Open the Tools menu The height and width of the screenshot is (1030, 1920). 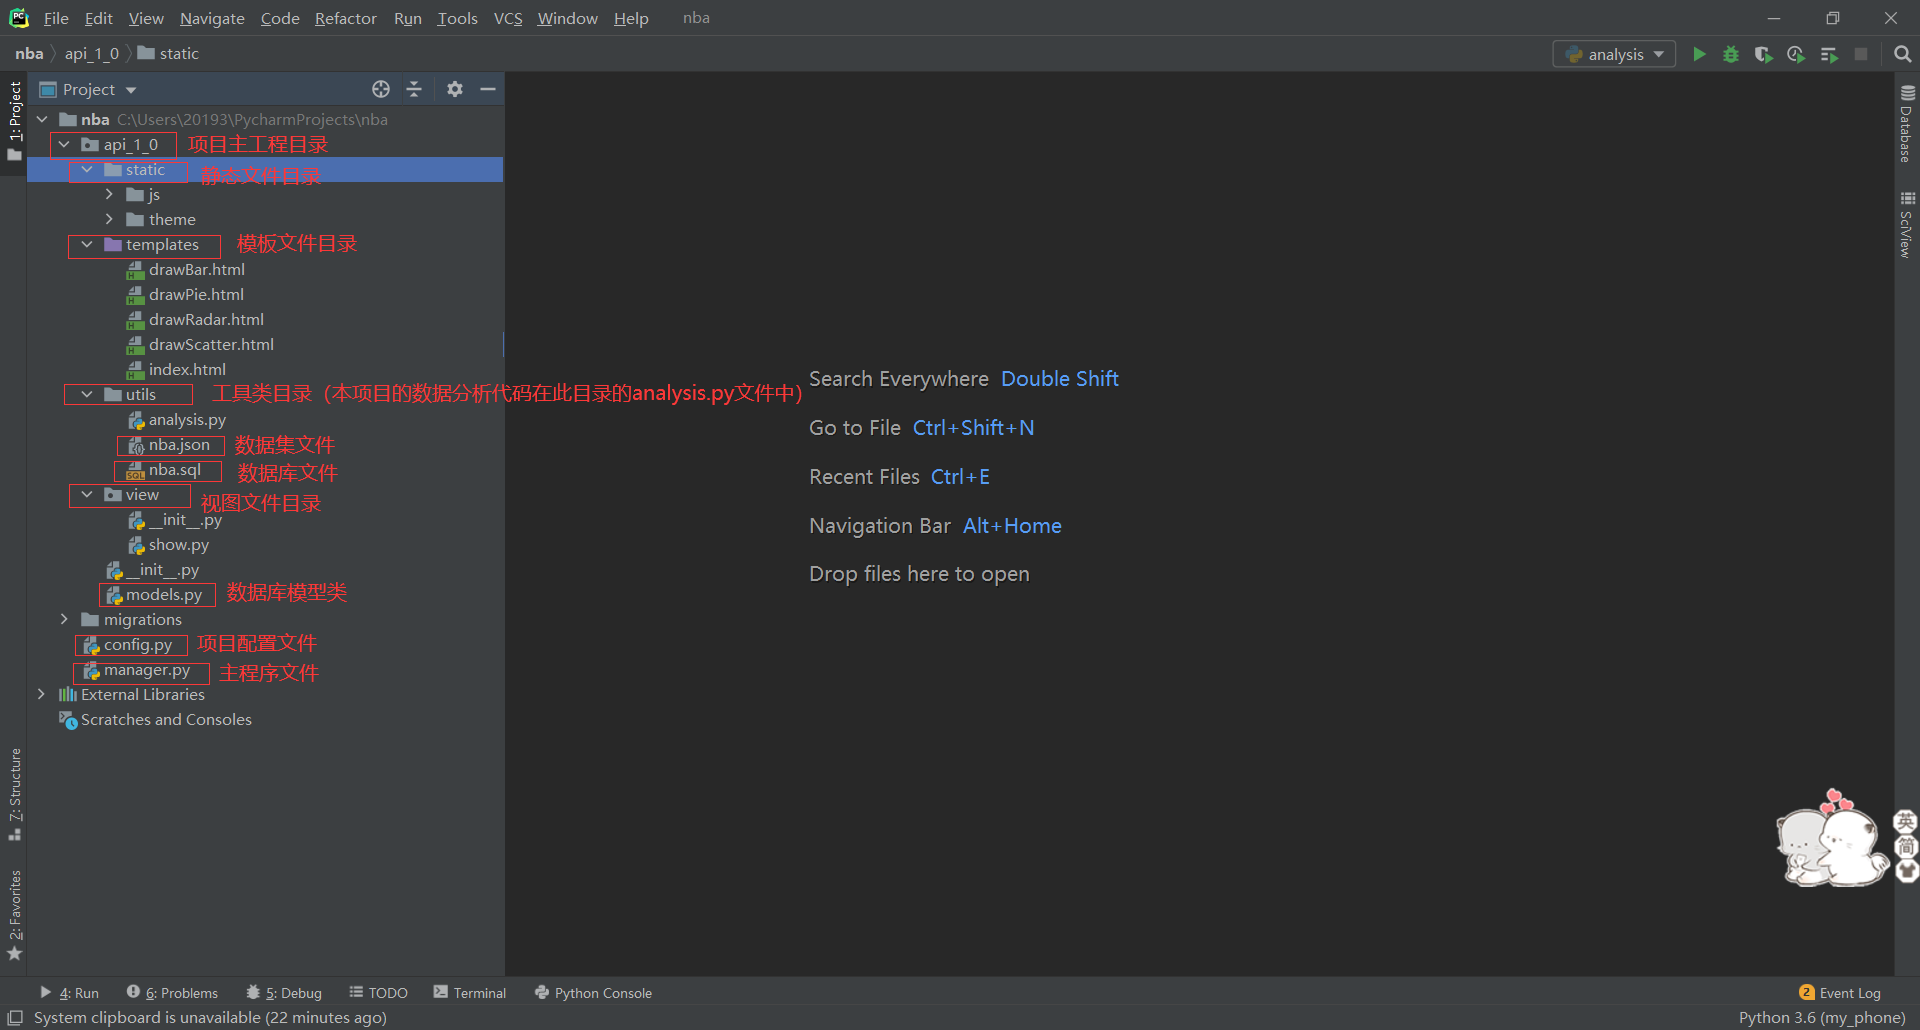pos(457,18)
